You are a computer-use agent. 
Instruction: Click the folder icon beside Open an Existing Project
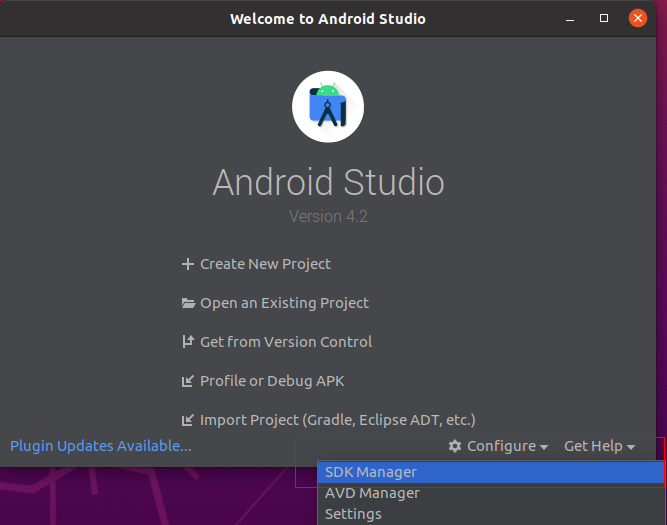pos(188,303)
